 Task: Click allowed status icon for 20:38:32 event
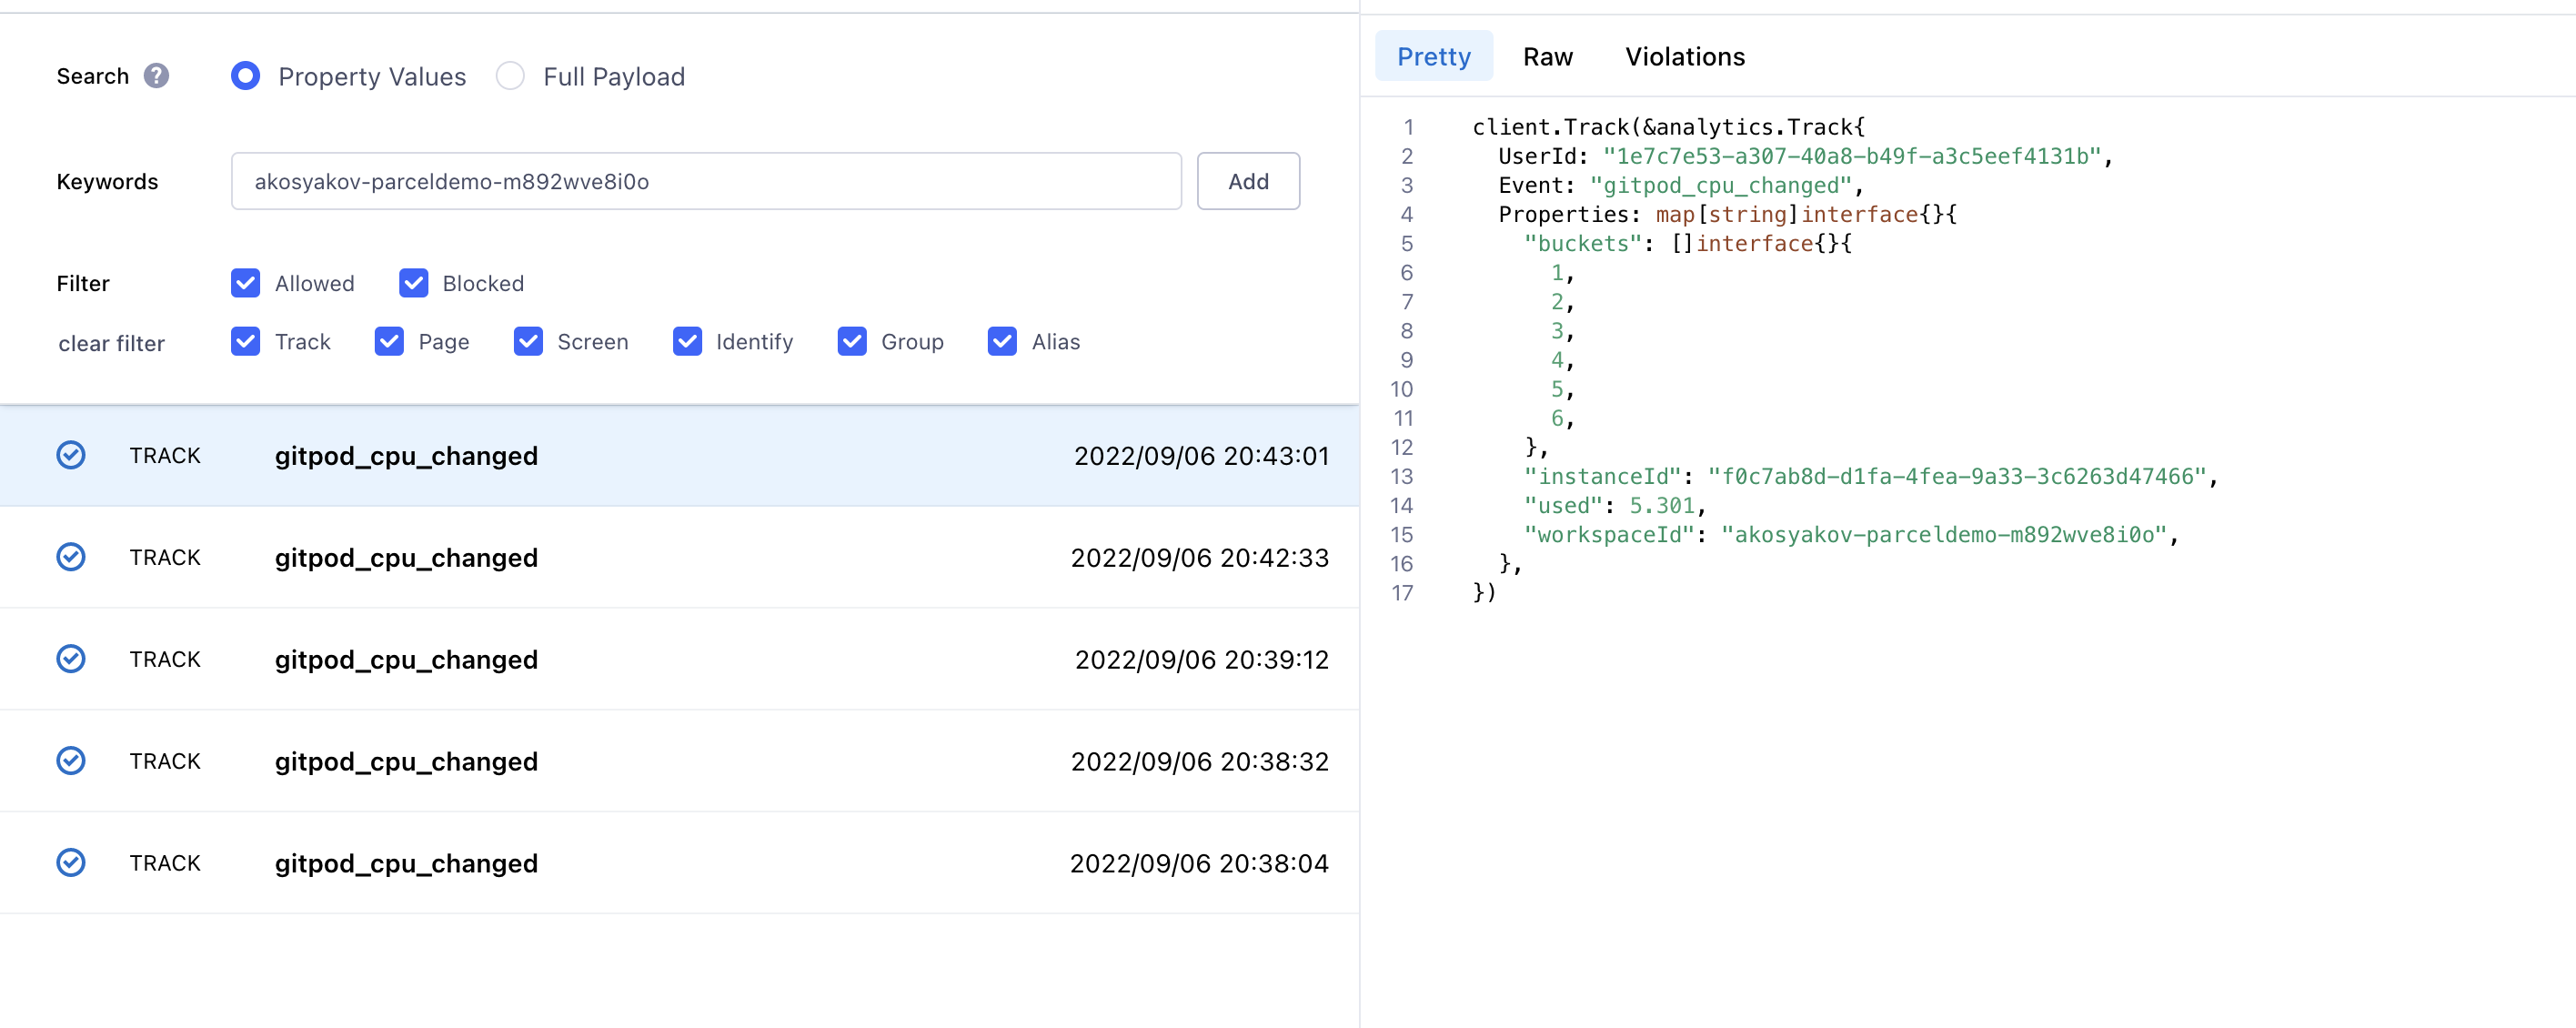coord(71,761)
